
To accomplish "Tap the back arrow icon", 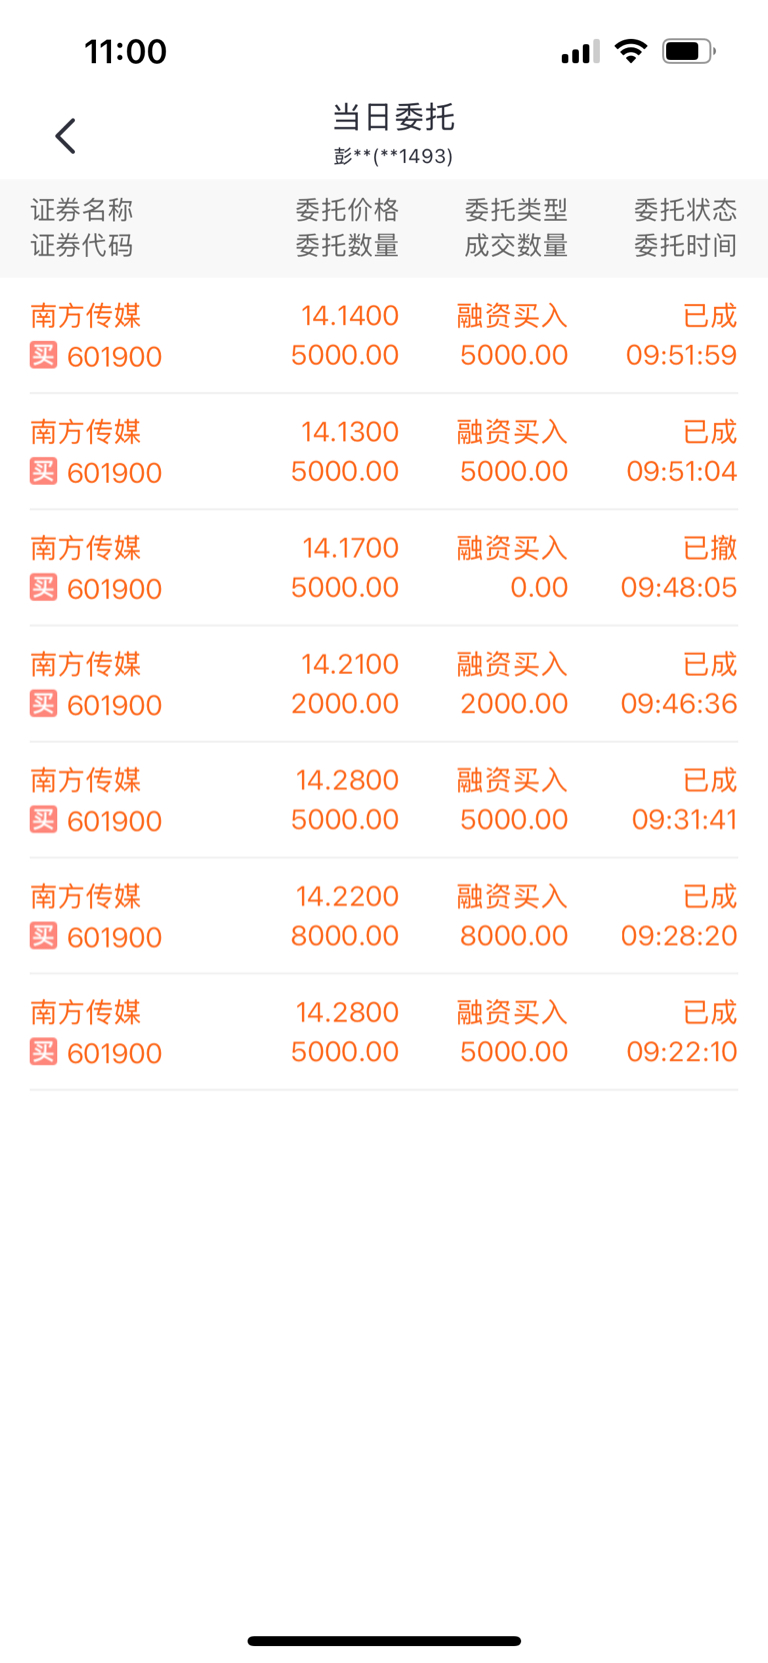I will pyautogui.click(x=66, y=136).
